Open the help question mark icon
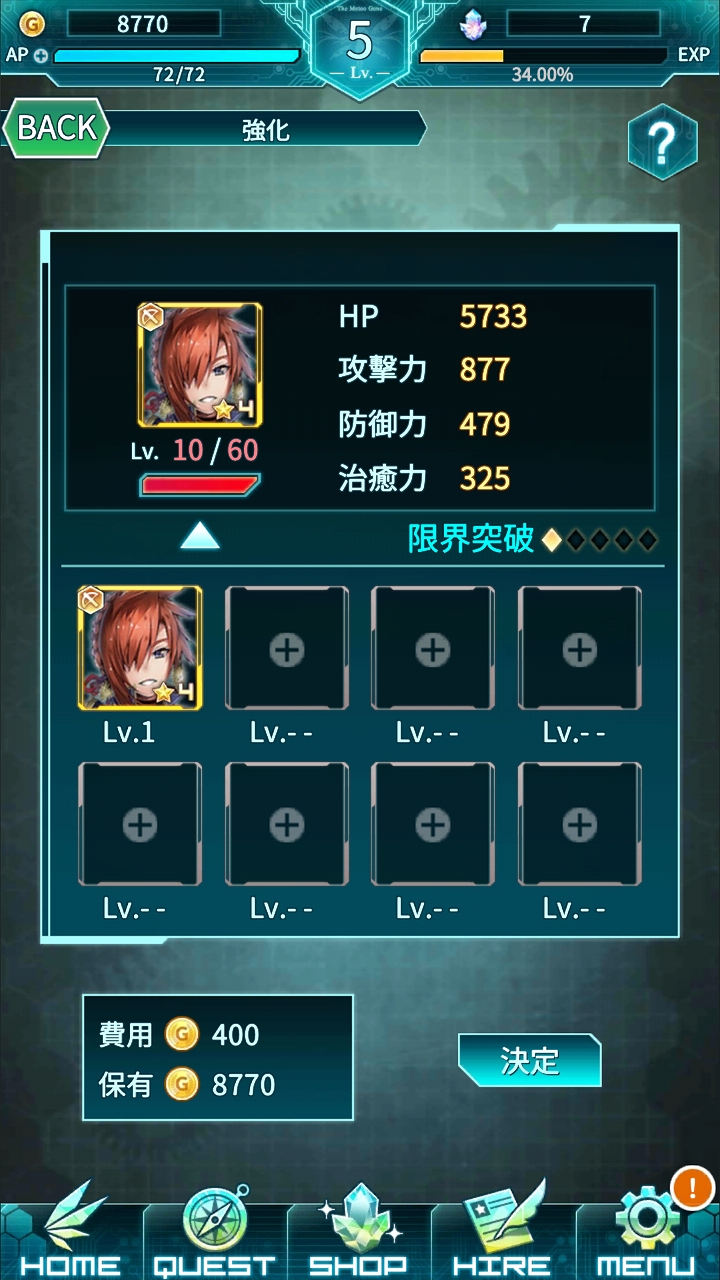 [662, 142]
